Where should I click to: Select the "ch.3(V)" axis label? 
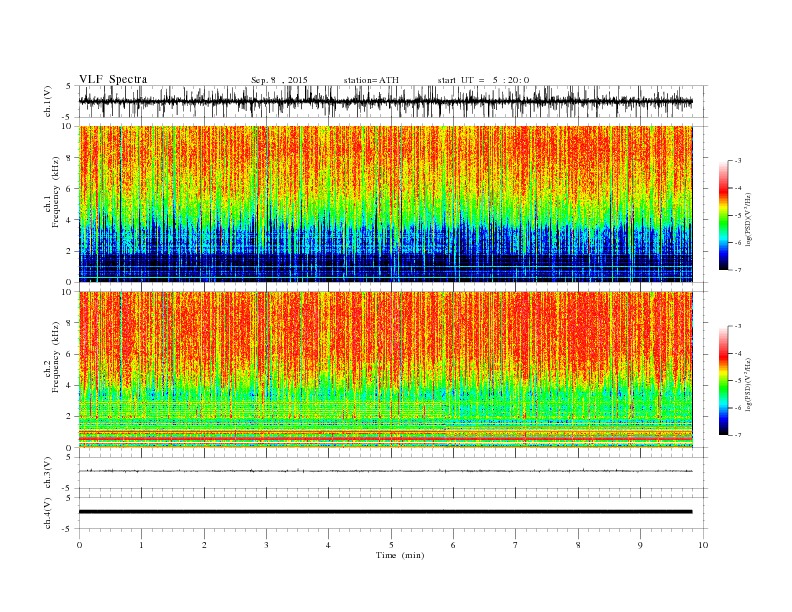48,473
